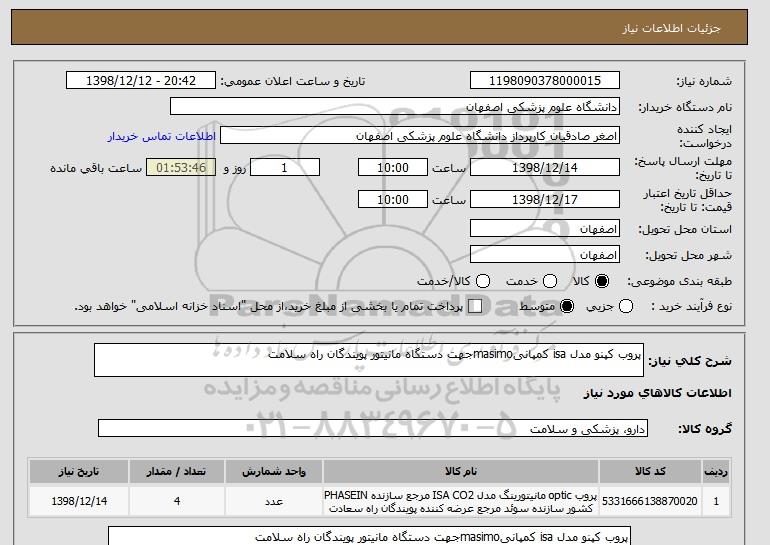Click the row number 1 cell
This screenshot has height=545, width=770.
[x=716, y=501]
